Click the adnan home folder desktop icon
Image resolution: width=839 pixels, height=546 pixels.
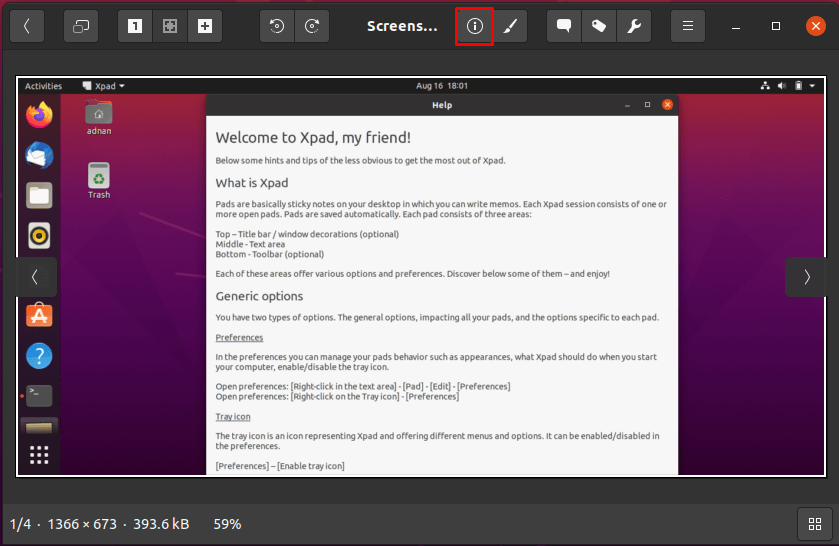(99, 118)
